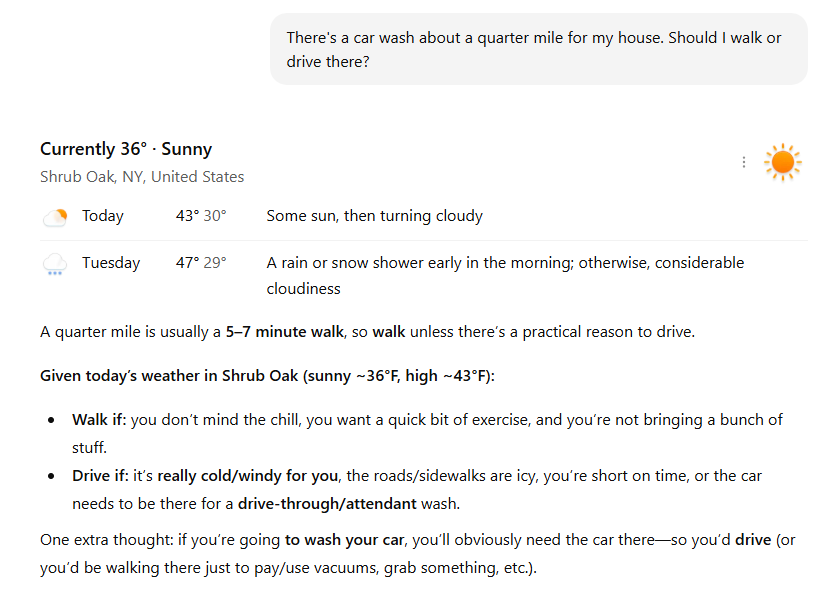Click the large sun weather icon
Viewport: 823px width, 589px height.
pyautogui.click(x=782, y=162)
